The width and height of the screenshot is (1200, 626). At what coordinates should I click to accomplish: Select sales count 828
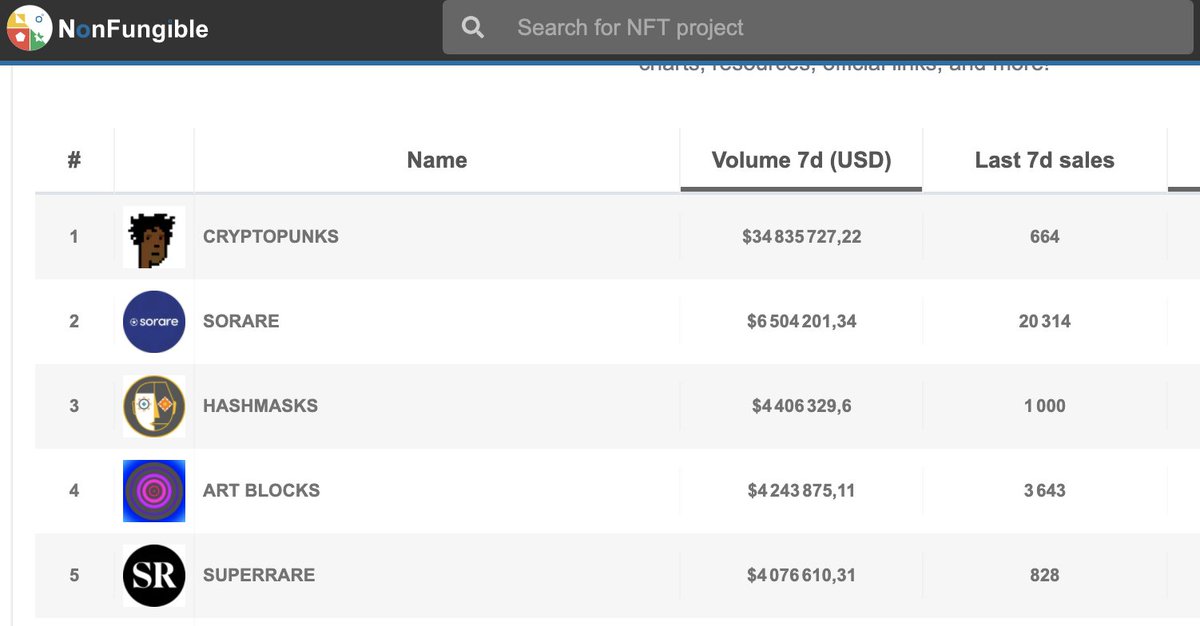tap(1044, 575)
